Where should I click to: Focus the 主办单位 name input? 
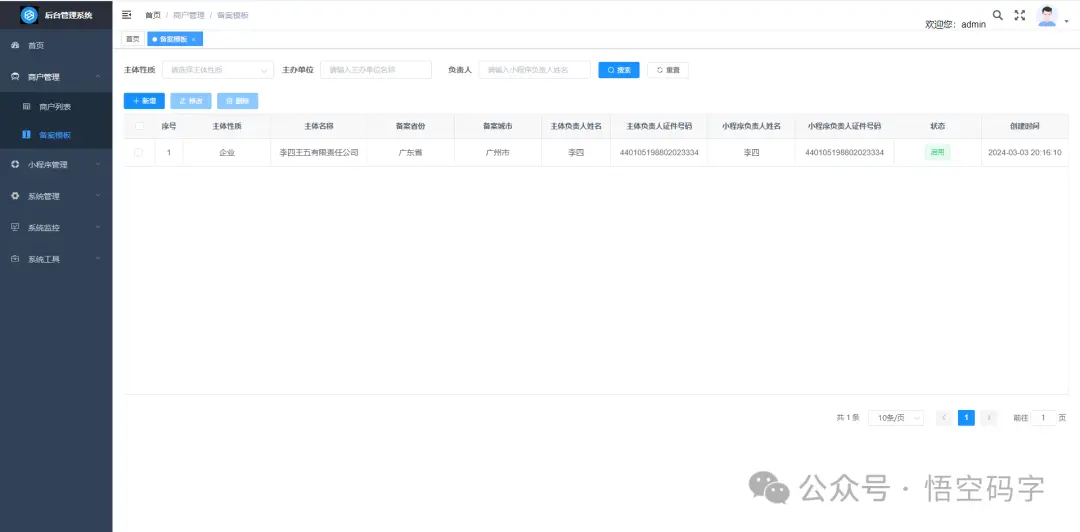(x=376, y=70)
